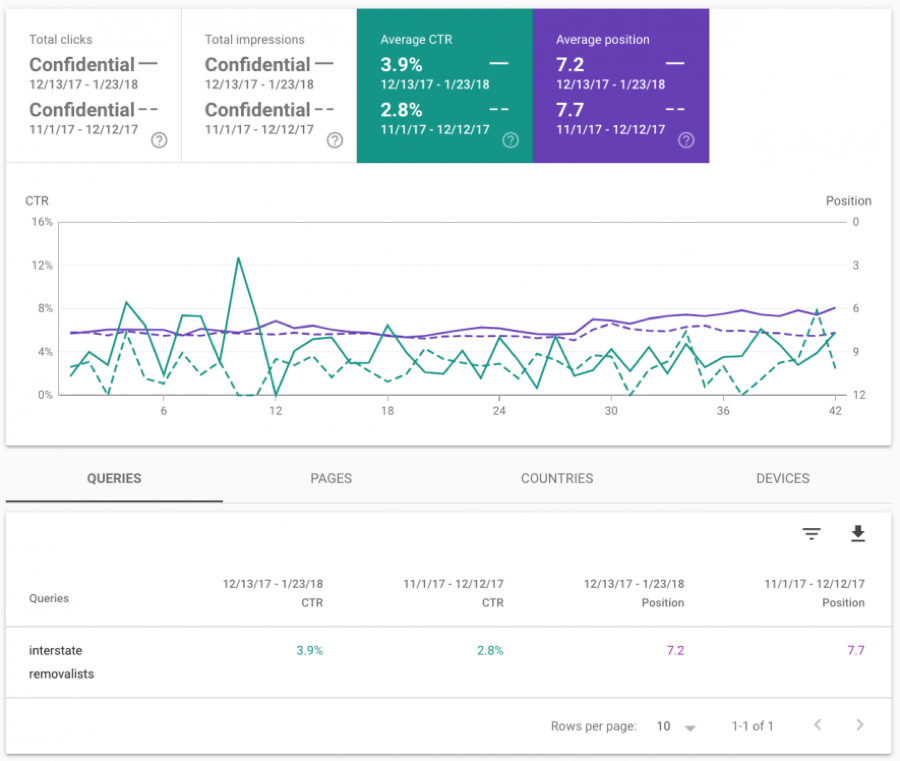Open the table filter options

coord(810,534)
